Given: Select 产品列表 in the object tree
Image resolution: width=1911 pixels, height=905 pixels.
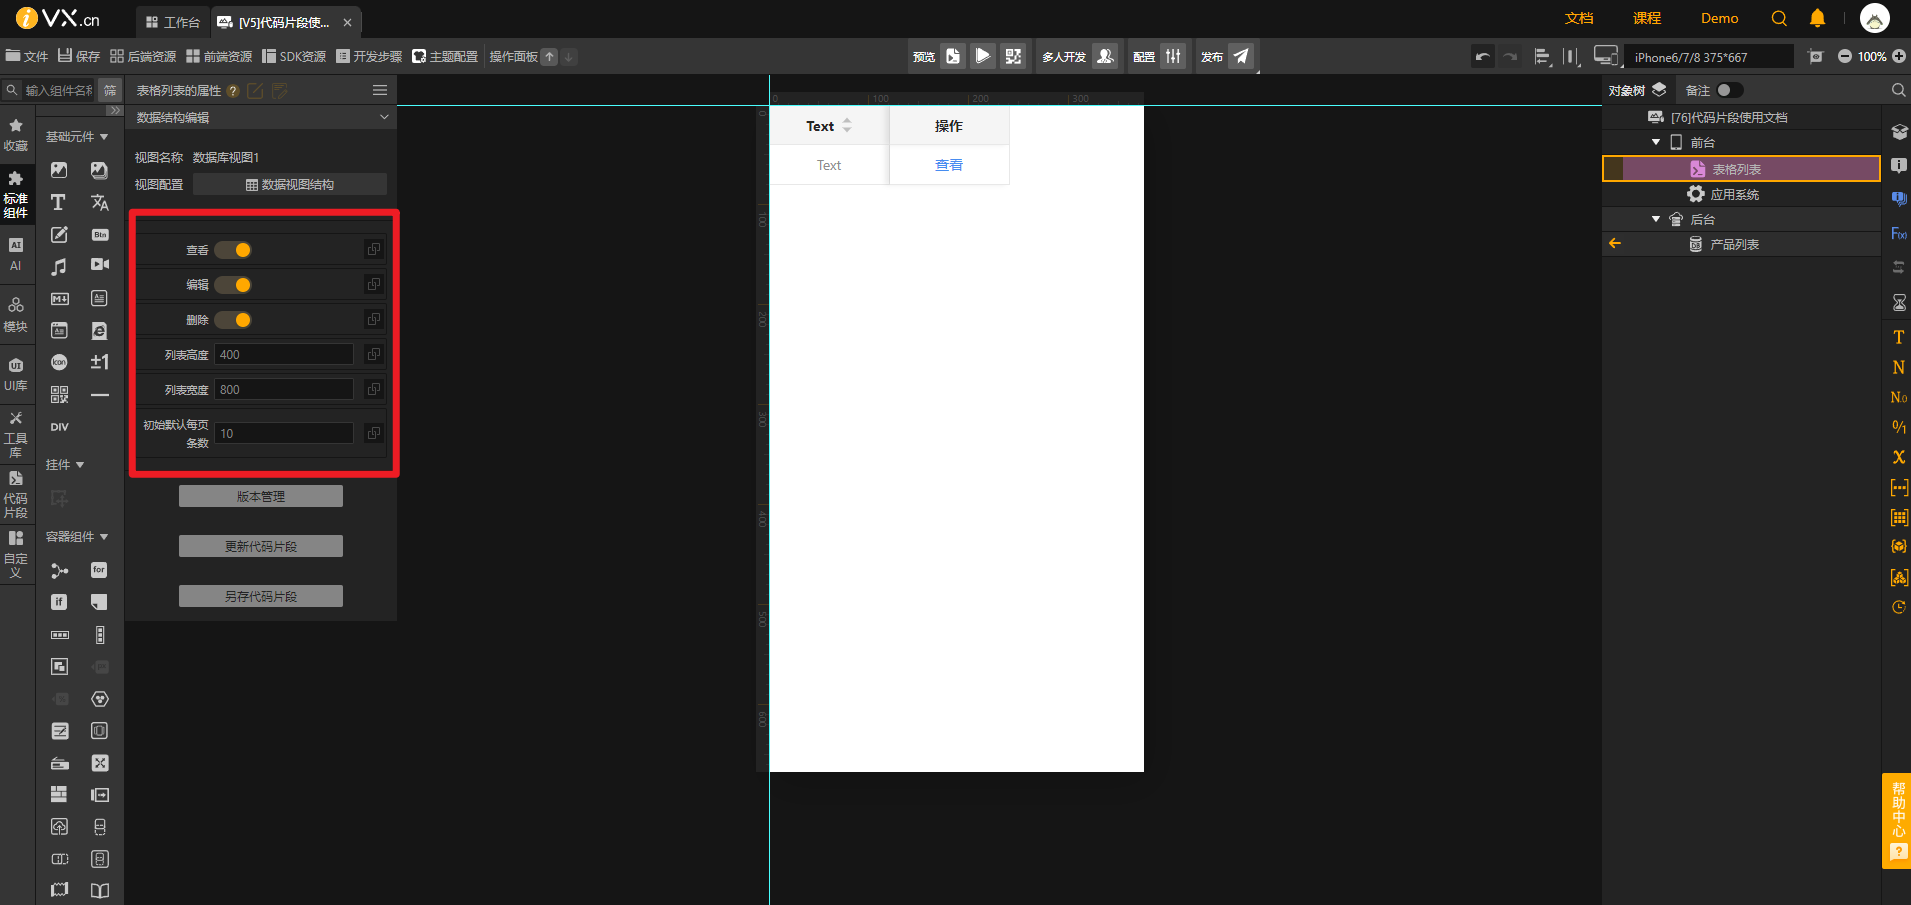Looking at the screenshot, I should pyautogui.click(x=1734, y=244).
